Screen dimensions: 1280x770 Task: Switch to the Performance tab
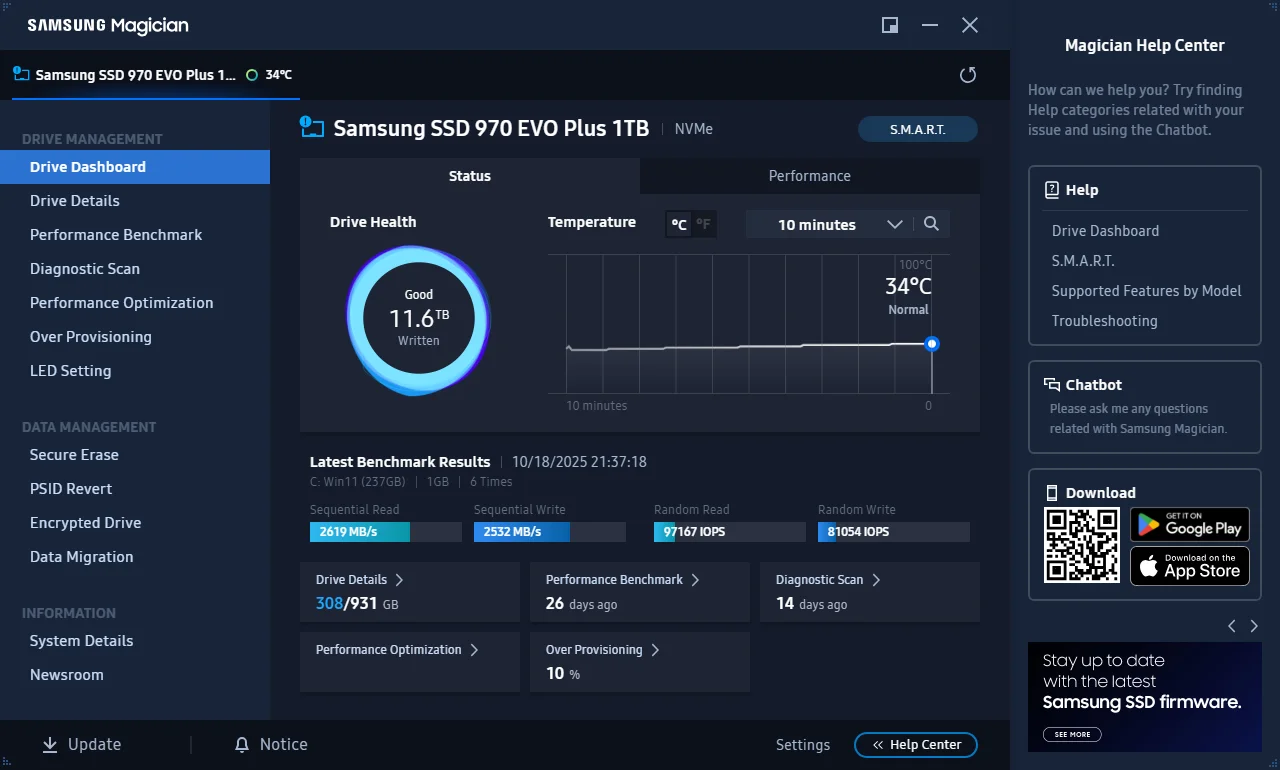point(810,176)
